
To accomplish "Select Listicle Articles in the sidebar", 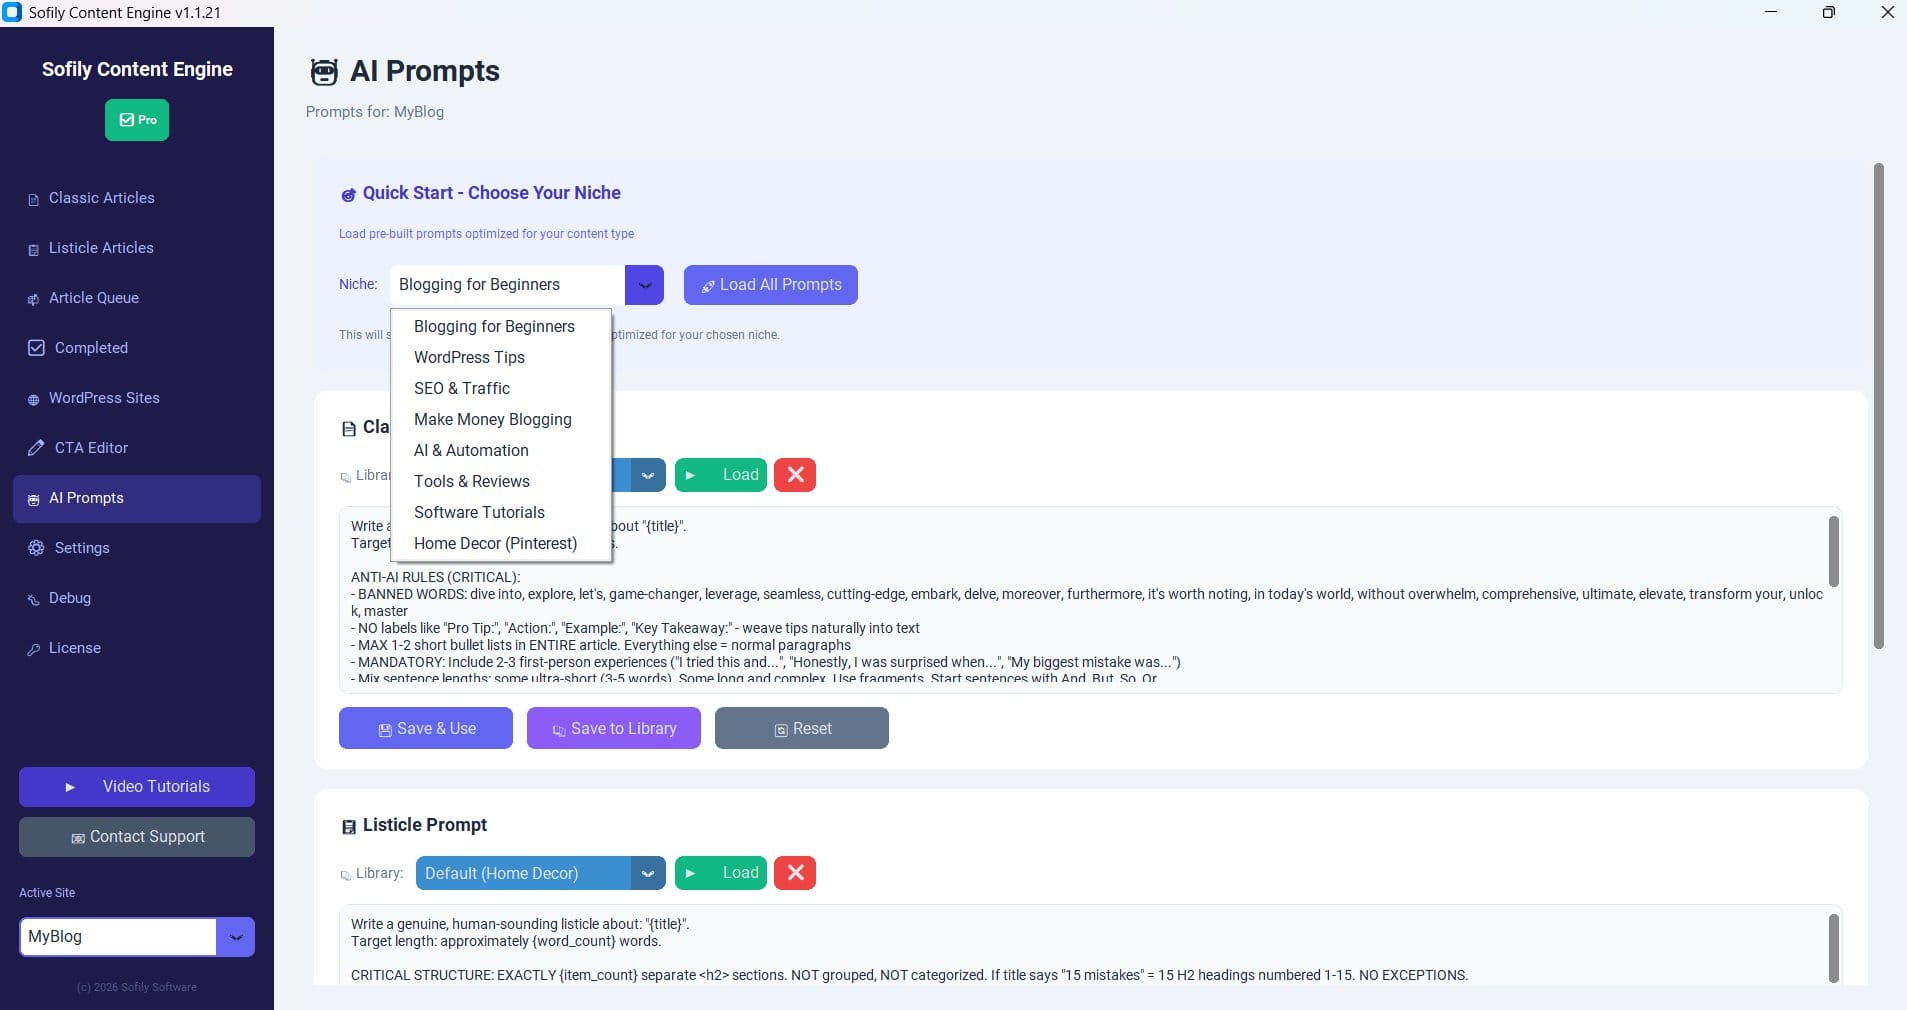I will 101,248.
